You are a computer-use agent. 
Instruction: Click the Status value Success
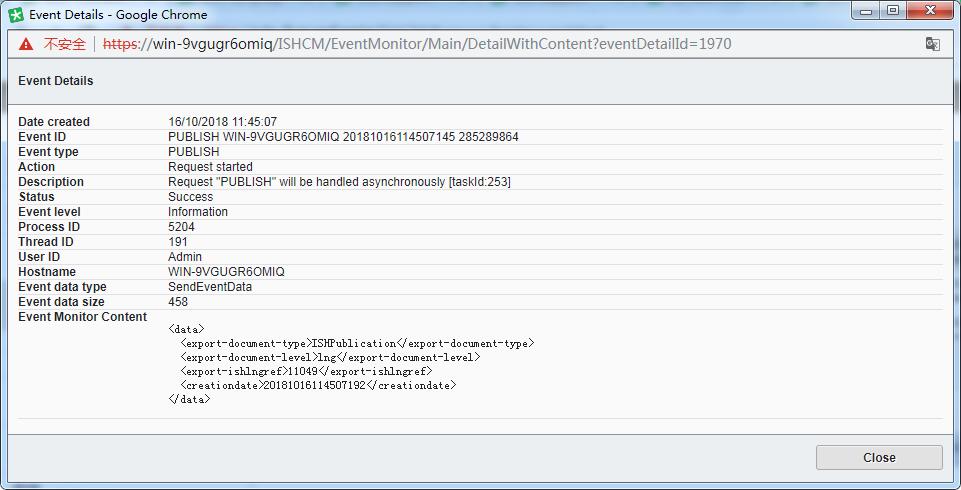click(190, 197)
